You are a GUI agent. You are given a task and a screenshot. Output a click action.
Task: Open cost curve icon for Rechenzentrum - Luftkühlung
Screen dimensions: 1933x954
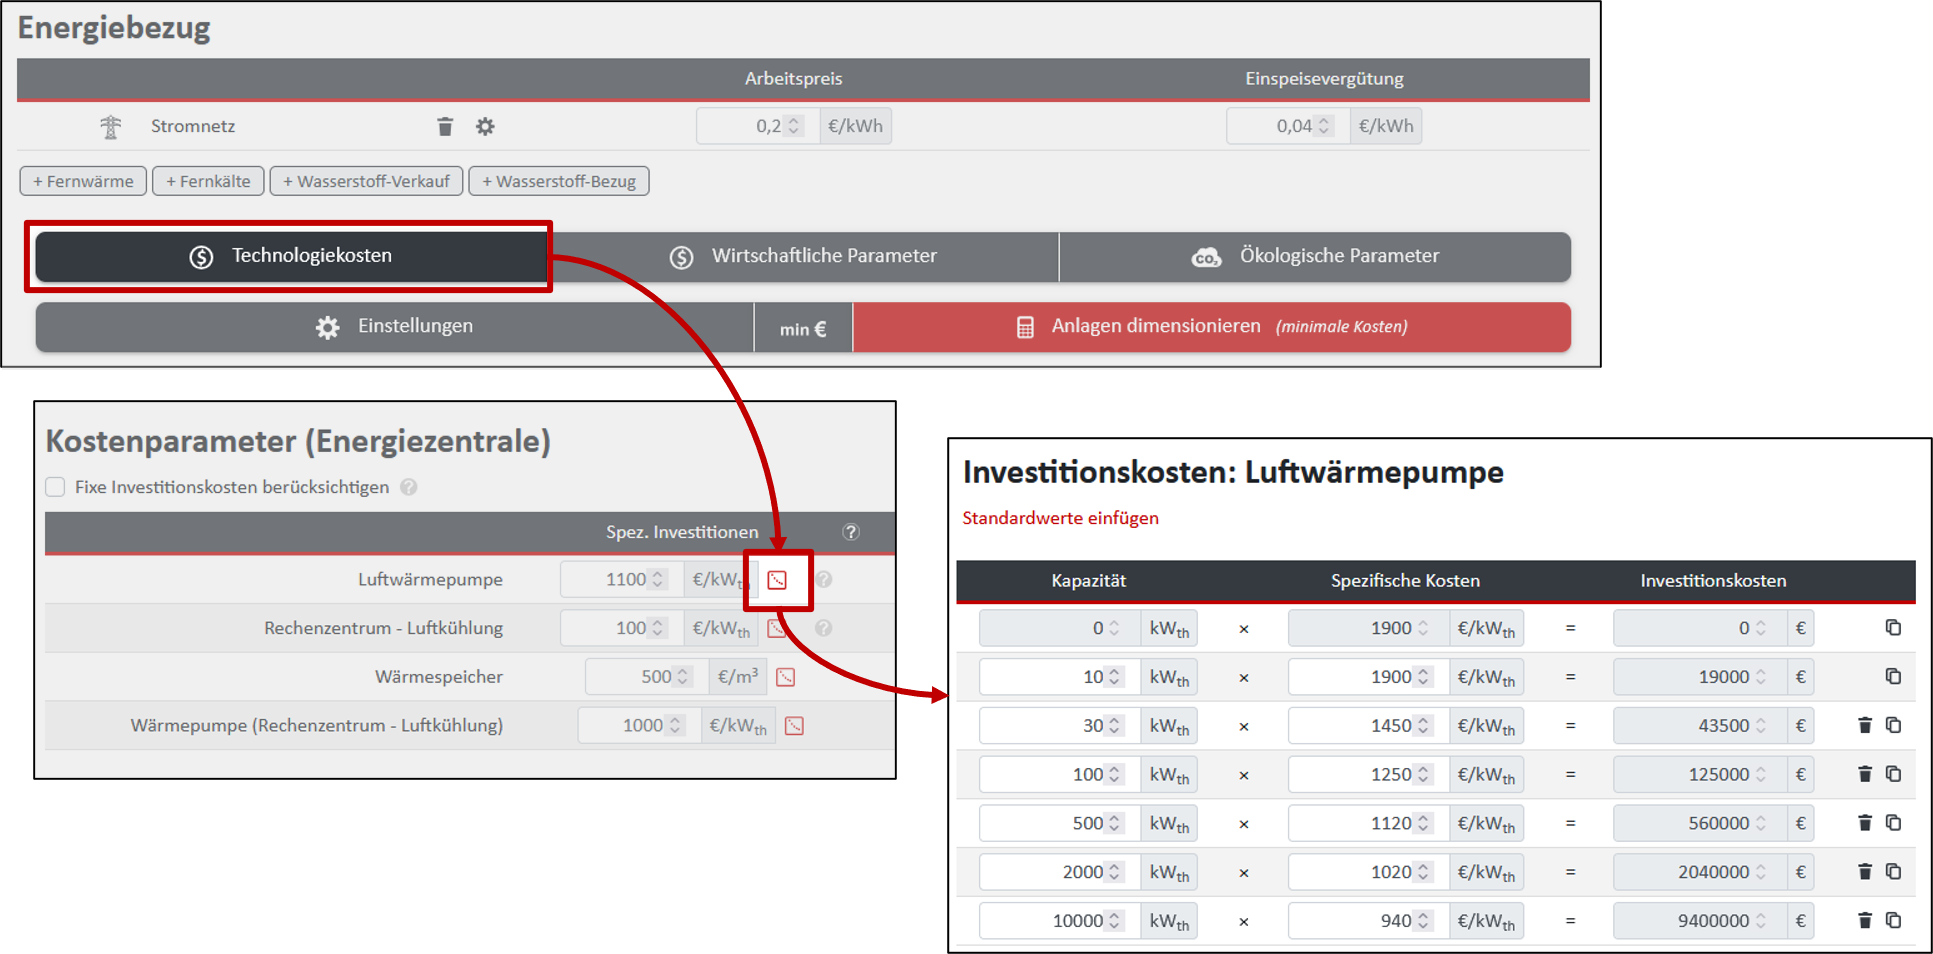coord(776,628)
